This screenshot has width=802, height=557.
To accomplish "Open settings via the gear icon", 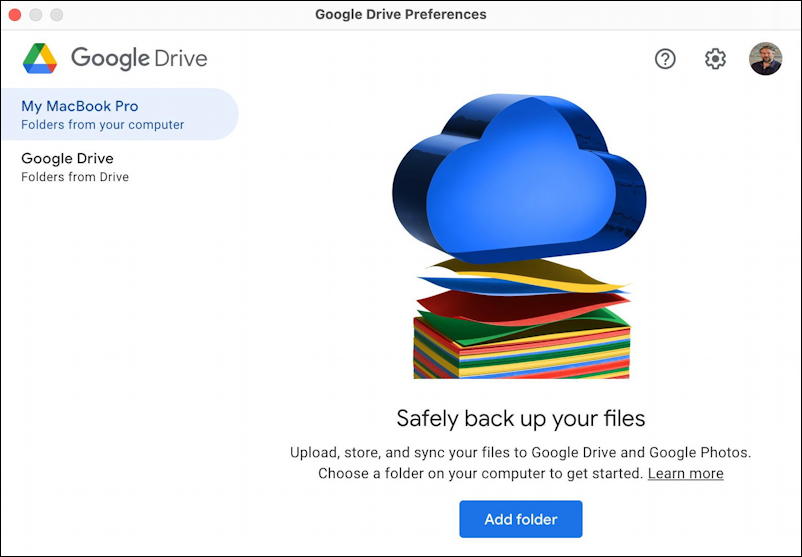I will click(x=715, y=59).
